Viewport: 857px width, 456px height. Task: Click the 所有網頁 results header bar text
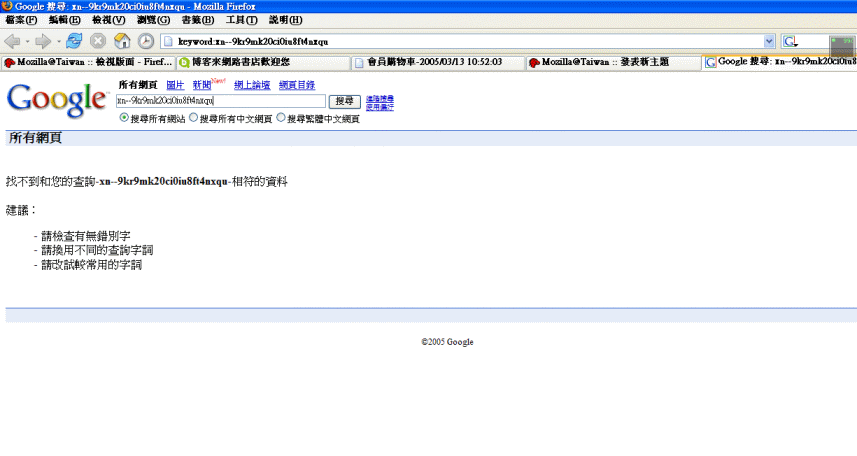(35, 138)
